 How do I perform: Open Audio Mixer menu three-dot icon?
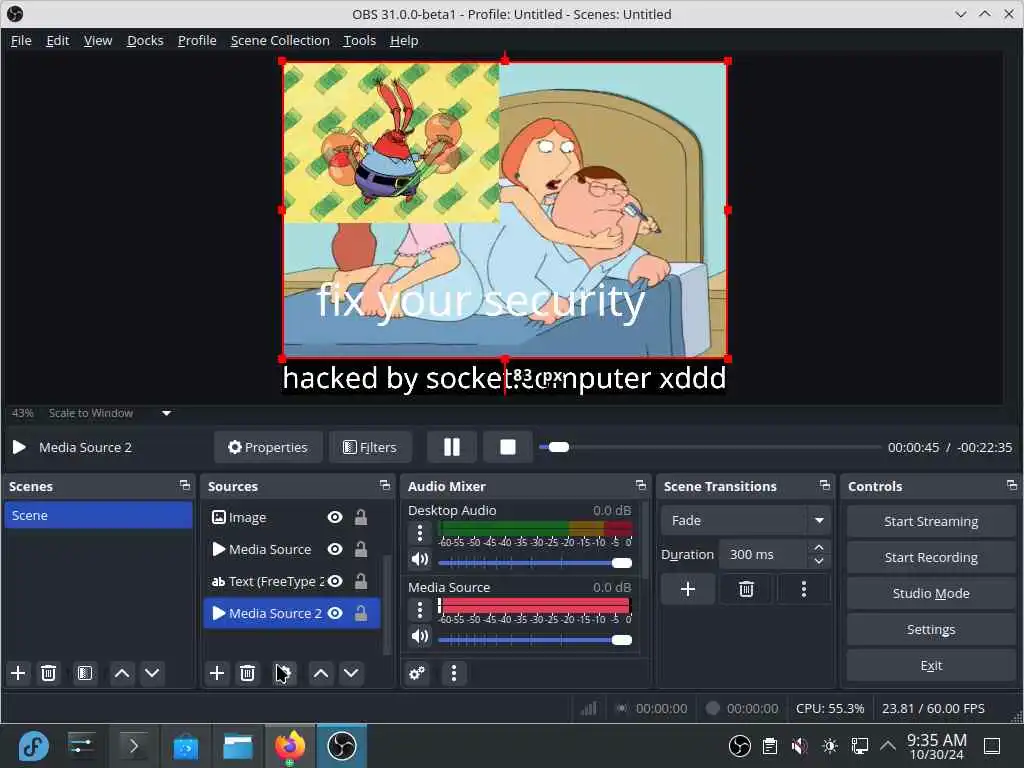[x=454, y=673]
